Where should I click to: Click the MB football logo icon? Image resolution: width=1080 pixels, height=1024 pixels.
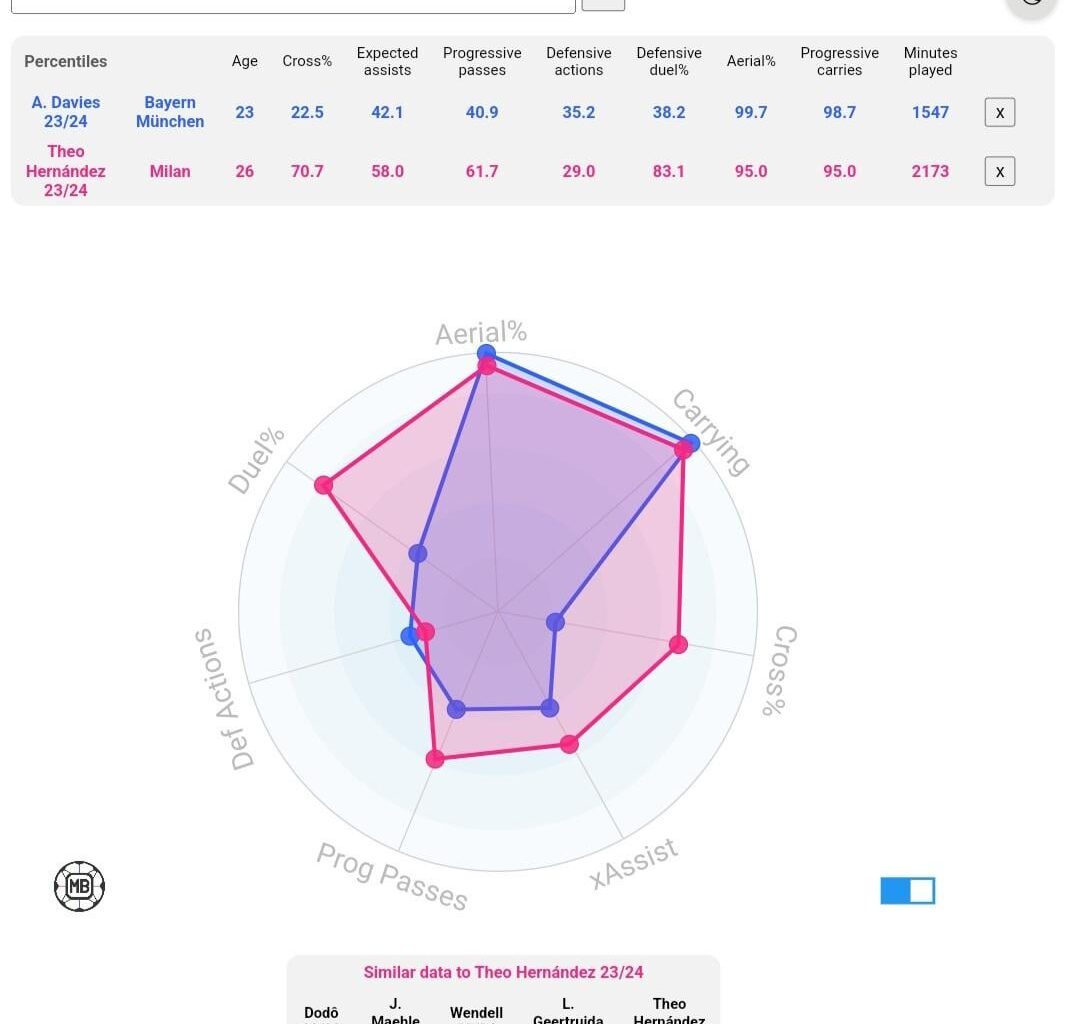pyautogui.click(x=79, y=886)
